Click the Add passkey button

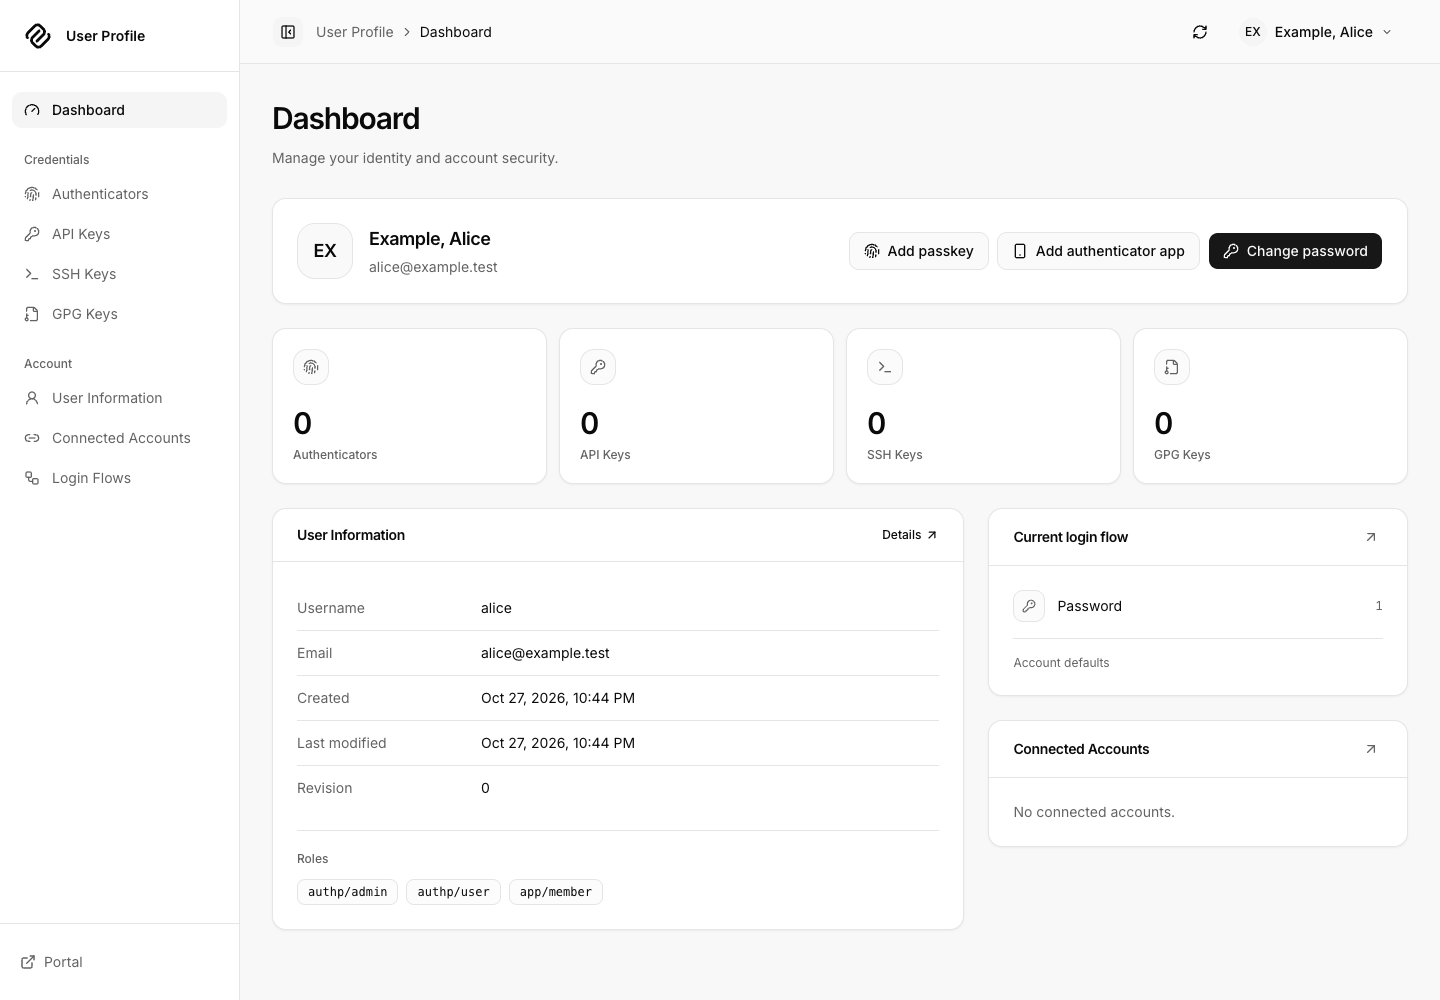tap(919, 251)
